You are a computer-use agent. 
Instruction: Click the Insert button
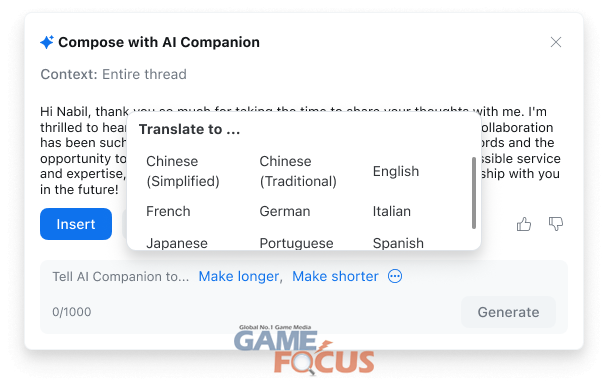click(76, 224)
